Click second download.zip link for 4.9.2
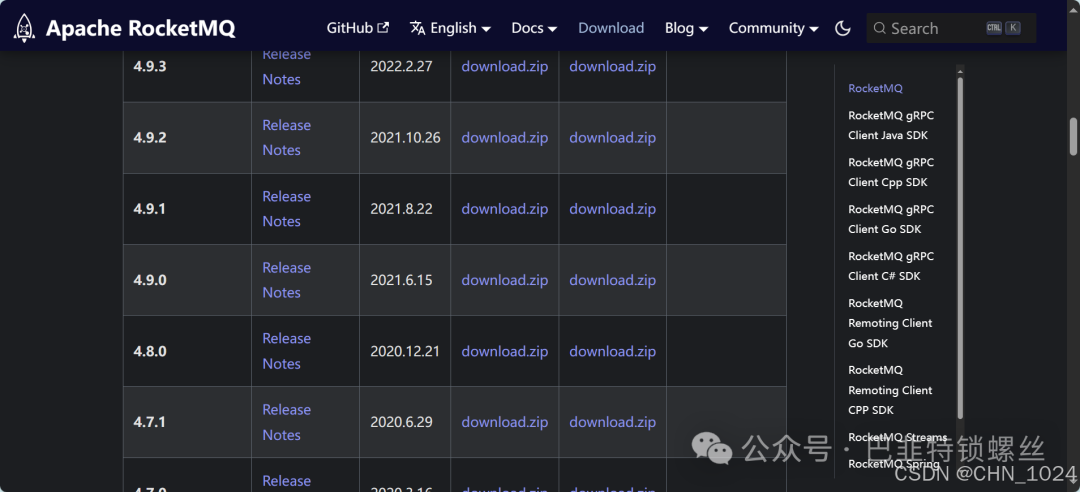Screen dimensions: 1080x492 [612, 138]
